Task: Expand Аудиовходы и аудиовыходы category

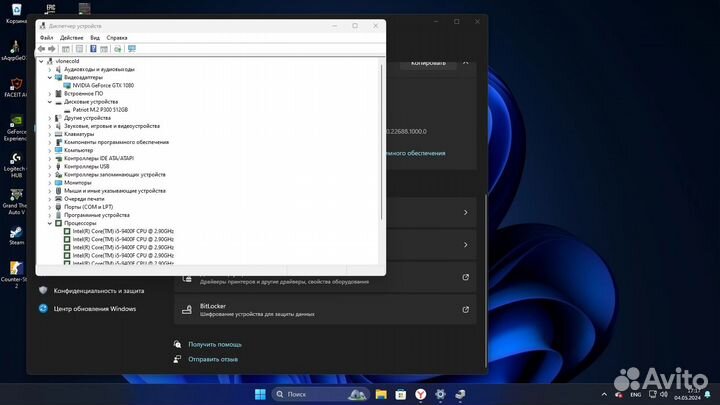Action: 50,69
